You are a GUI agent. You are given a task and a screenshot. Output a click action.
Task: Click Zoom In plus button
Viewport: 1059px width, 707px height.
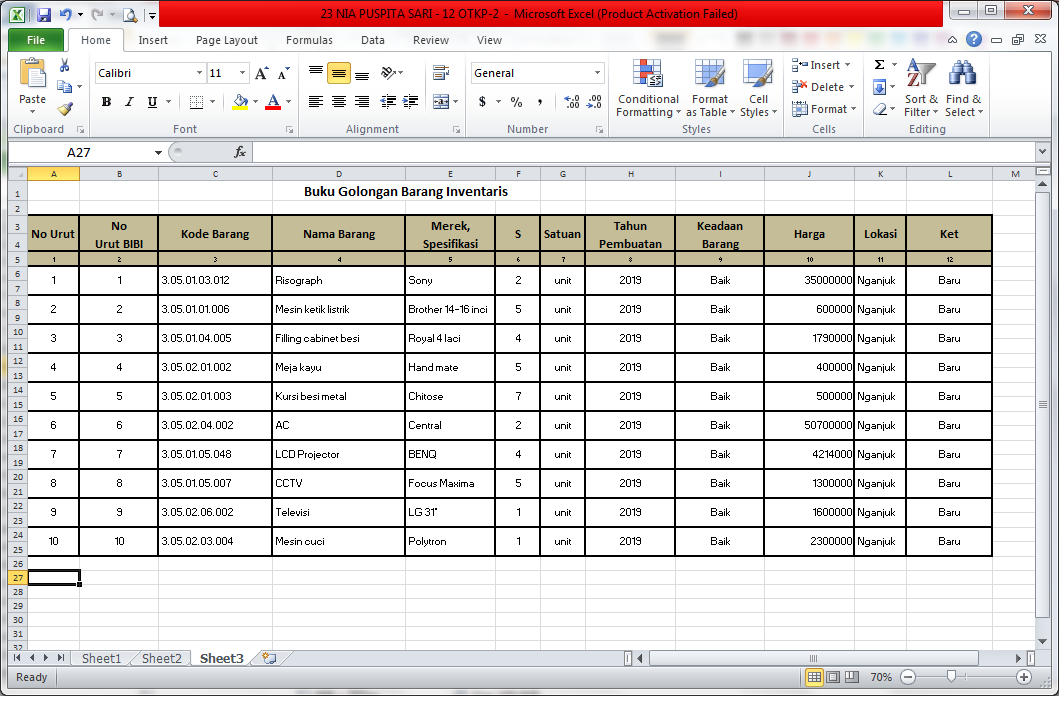1024,677
